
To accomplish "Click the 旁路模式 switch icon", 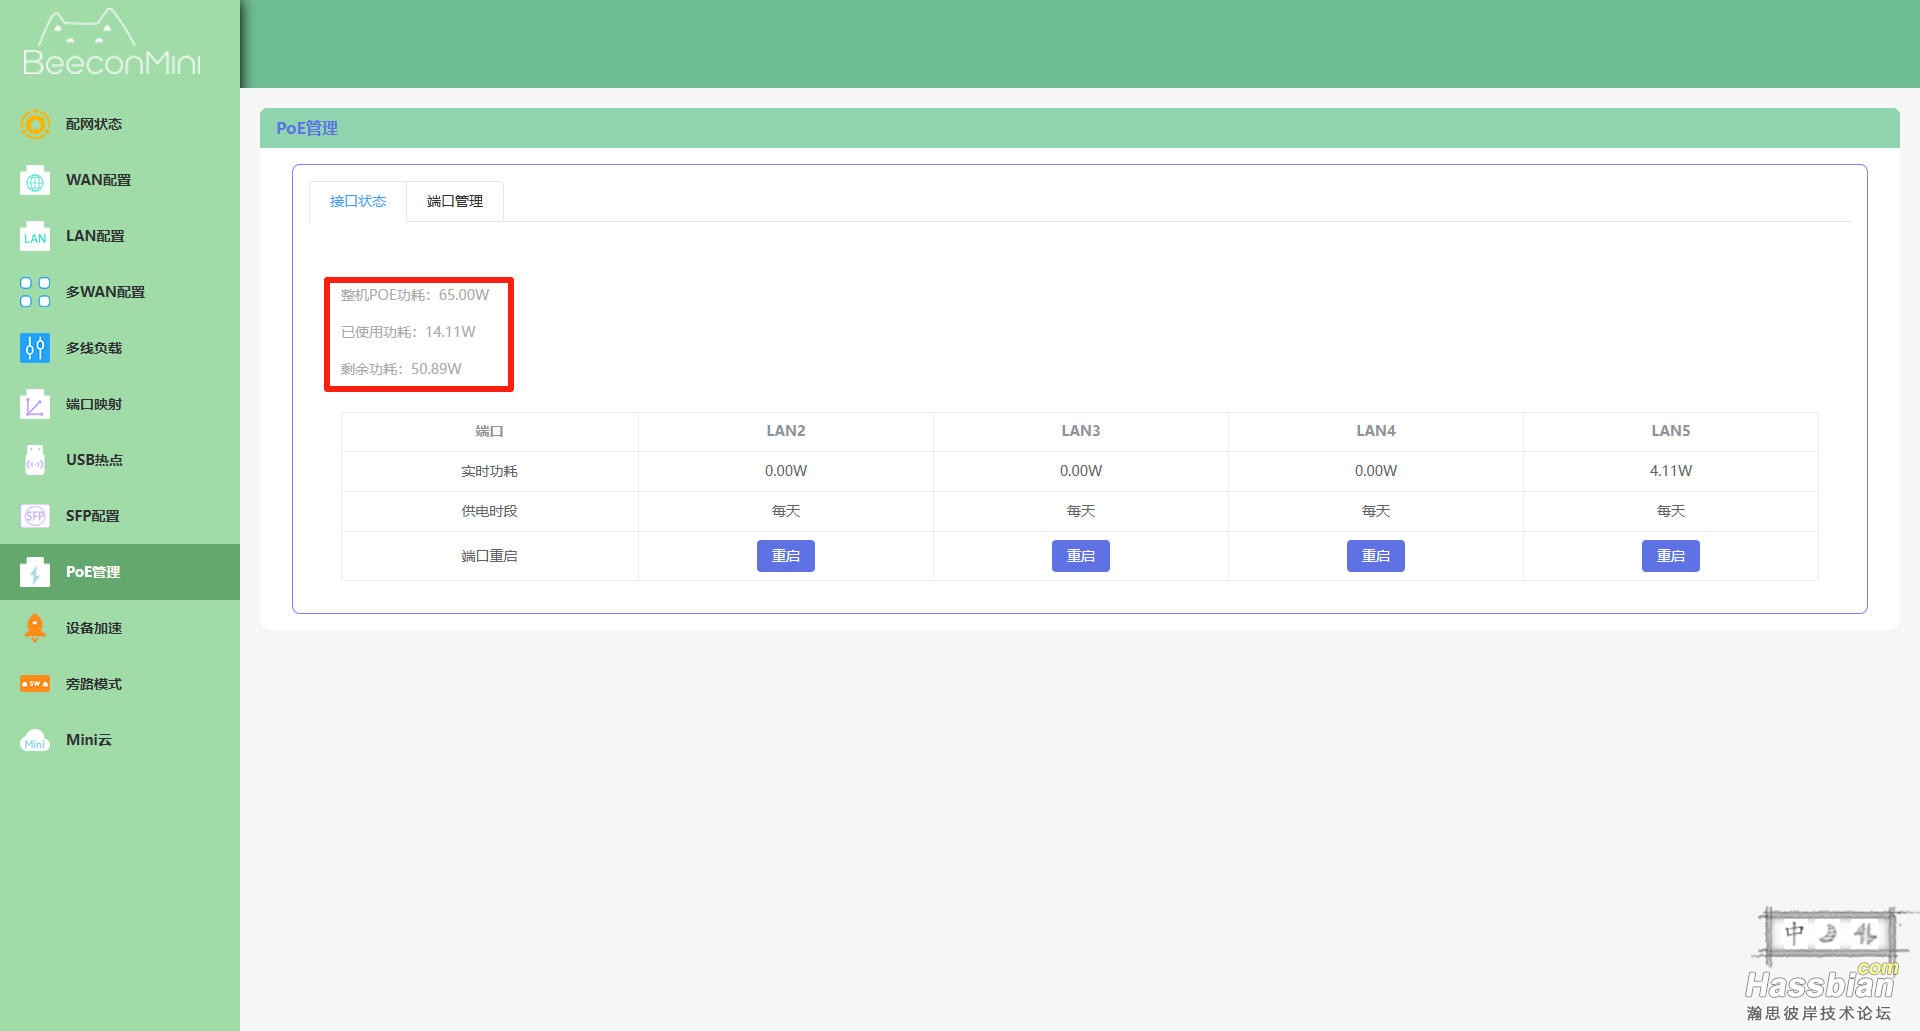I will point(35,684).
